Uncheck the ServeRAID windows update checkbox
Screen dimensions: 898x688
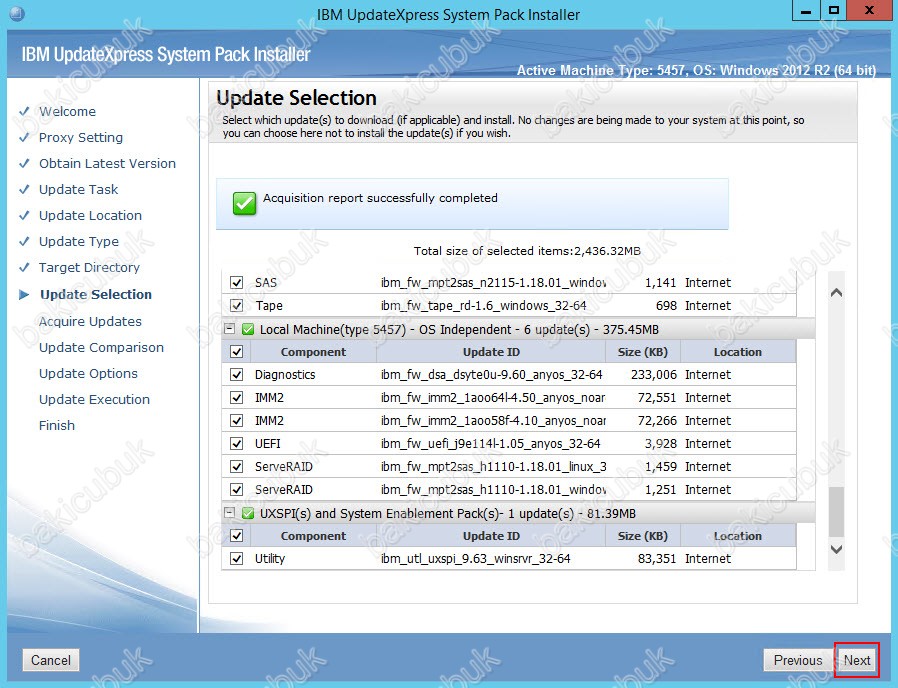click(237, 489)
